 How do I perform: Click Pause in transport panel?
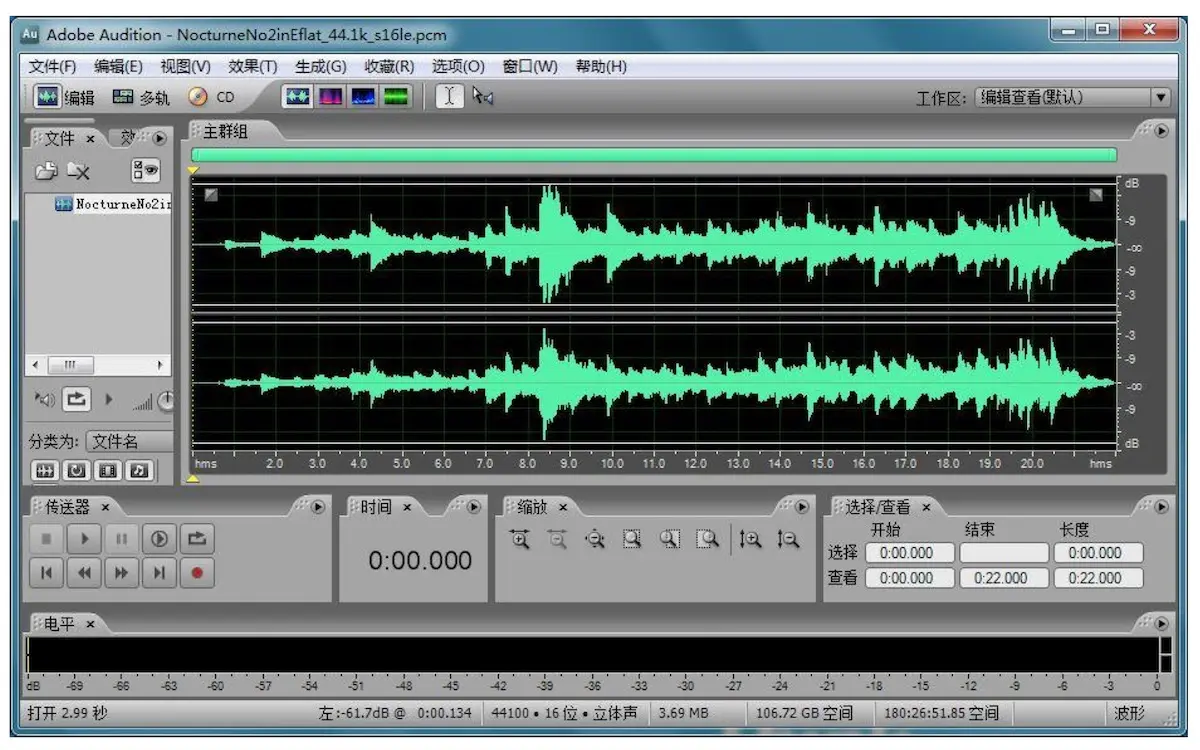point(121,539)
